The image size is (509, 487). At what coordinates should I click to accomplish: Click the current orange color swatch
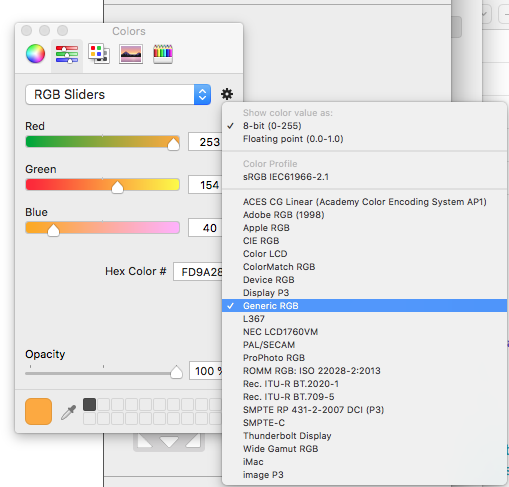(38, 411)
